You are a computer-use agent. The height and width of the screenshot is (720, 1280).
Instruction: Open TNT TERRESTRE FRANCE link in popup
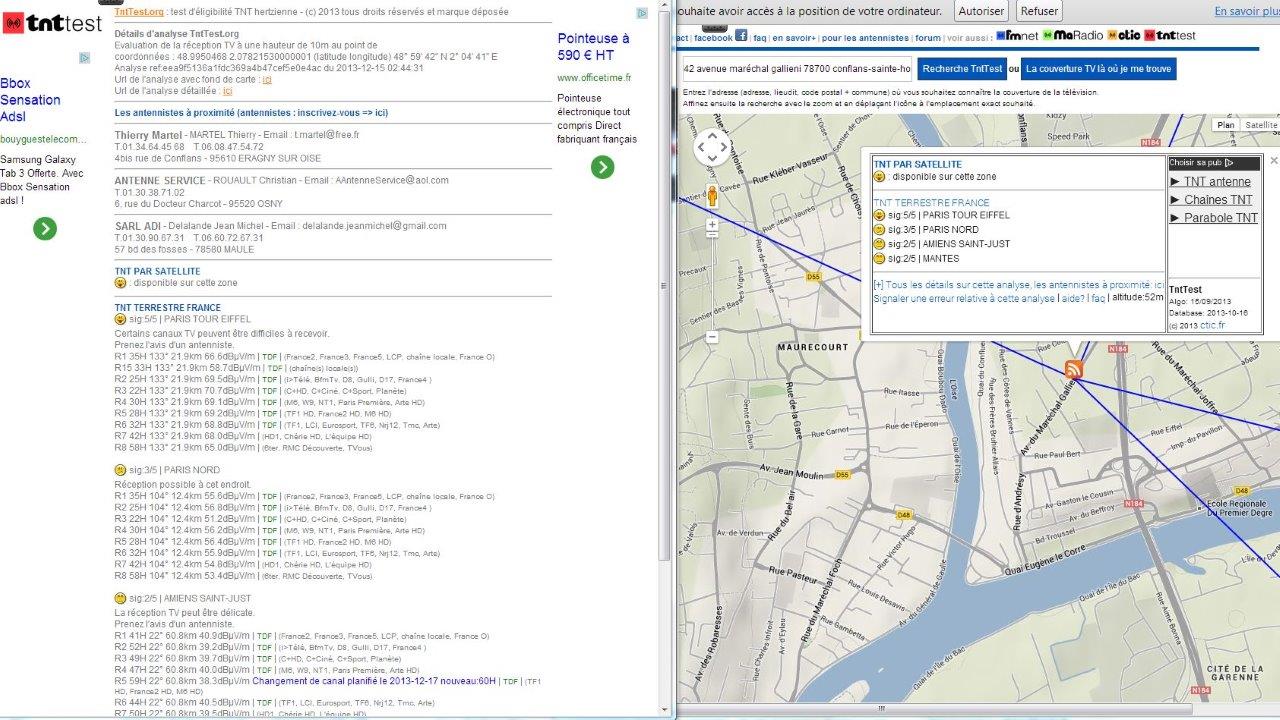(931, 202)
